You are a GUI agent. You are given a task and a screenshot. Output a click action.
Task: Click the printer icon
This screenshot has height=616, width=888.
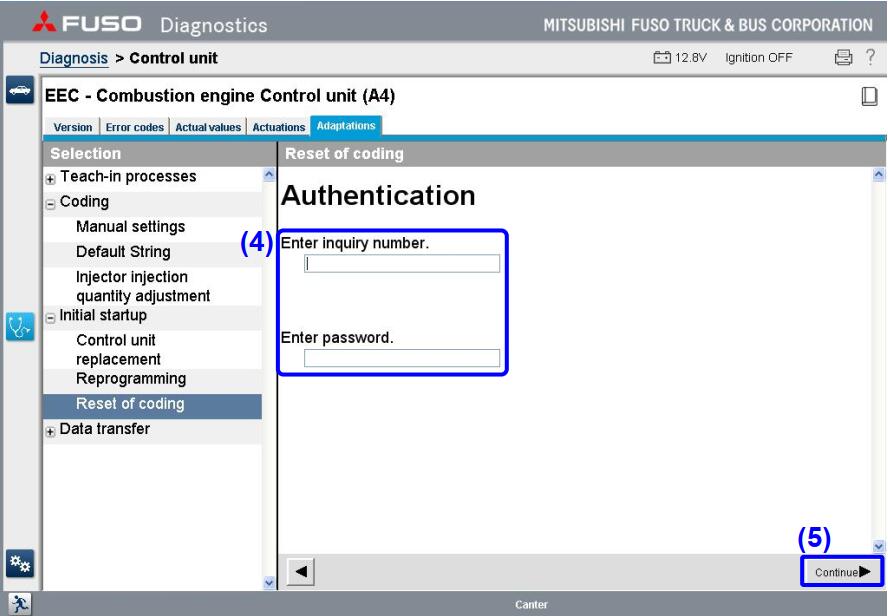pyautogui.click(x=843, y=57)
